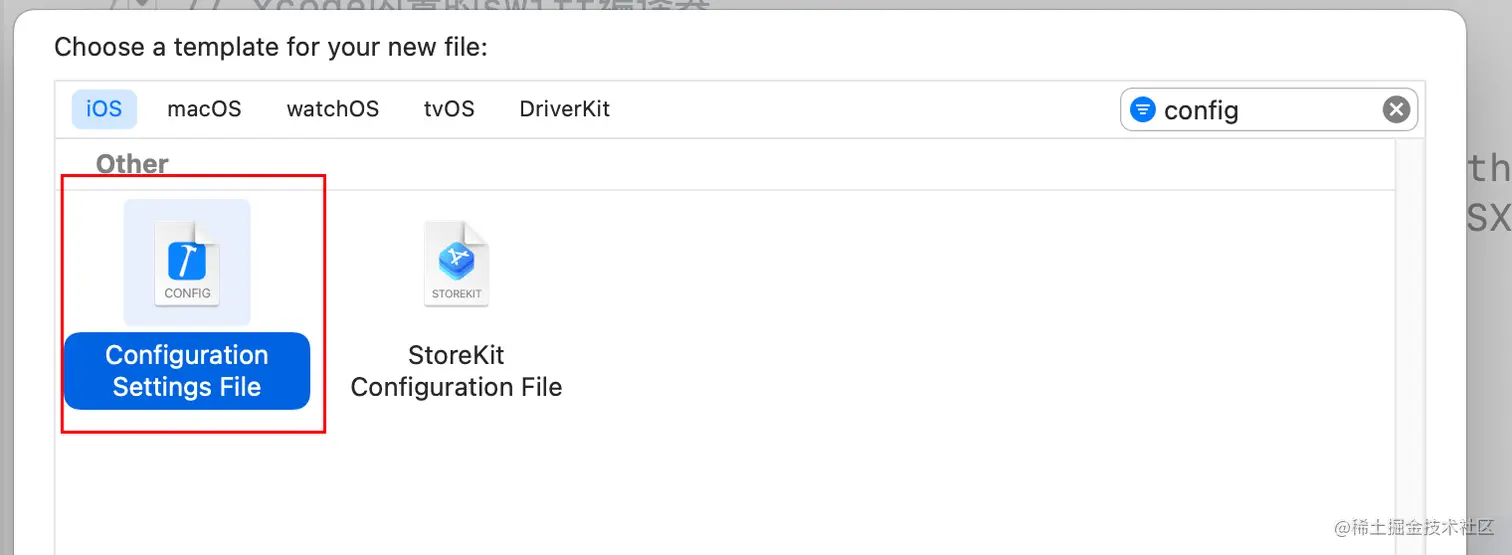Select the tvOS platform tab

(x=449, y=109)
